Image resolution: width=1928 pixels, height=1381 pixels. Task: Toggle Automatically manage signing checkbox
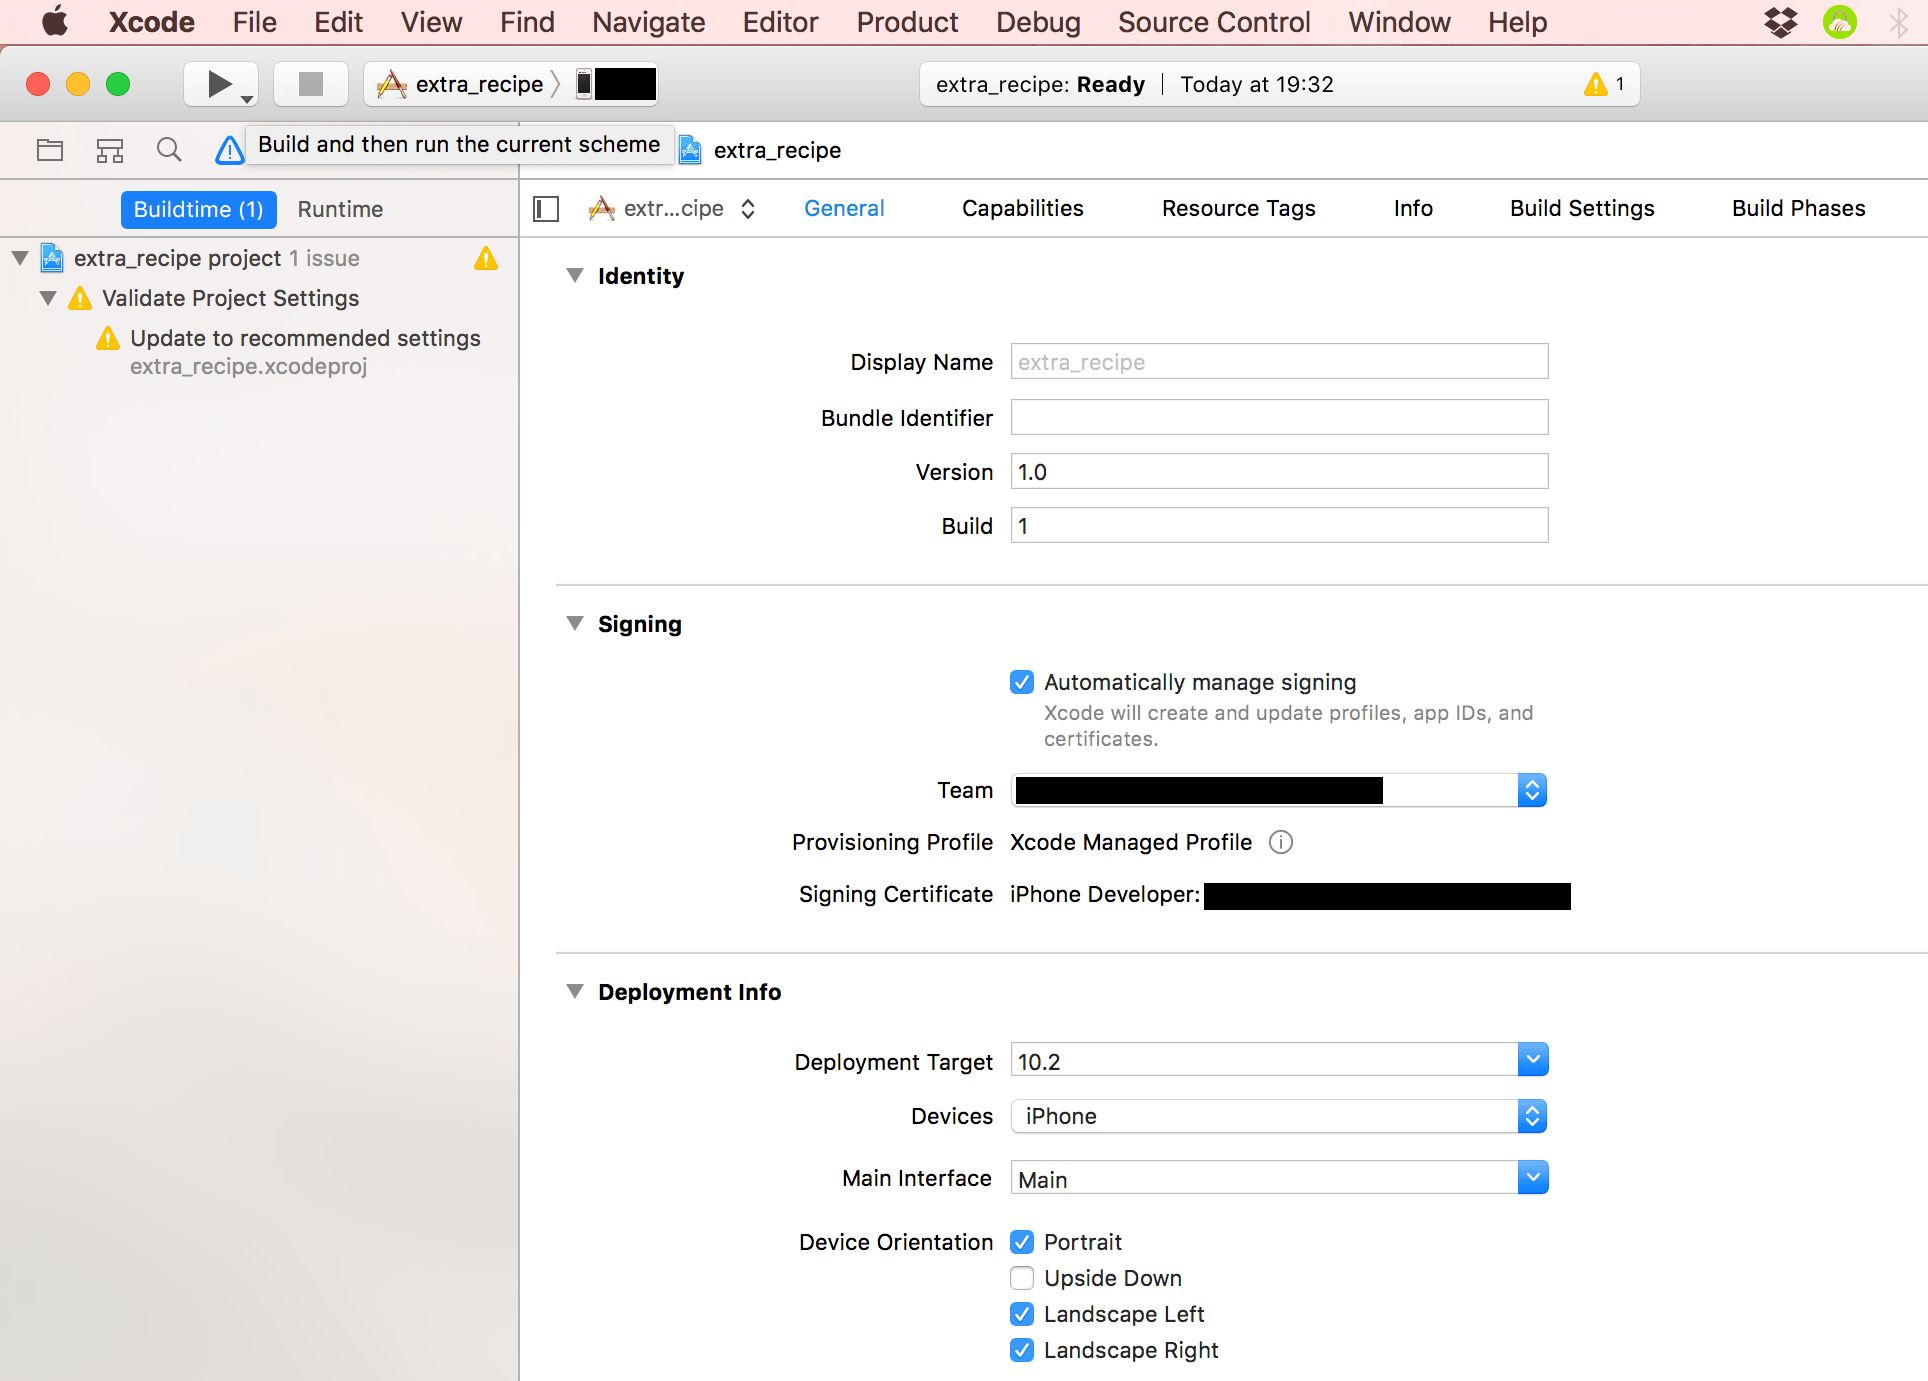click(1022, 682)
